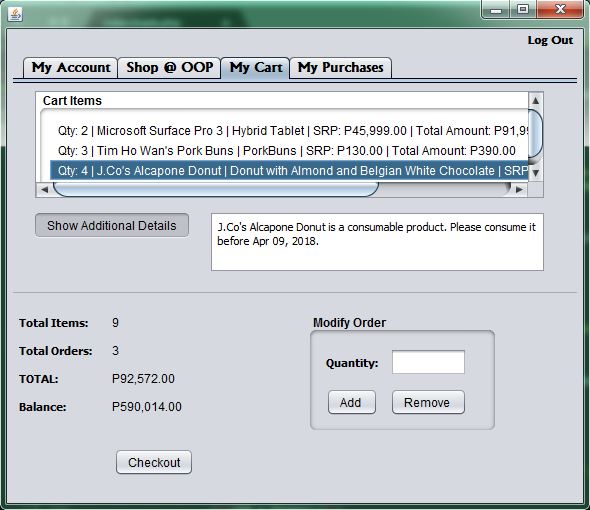Maximize the shop window

point(523,10)
